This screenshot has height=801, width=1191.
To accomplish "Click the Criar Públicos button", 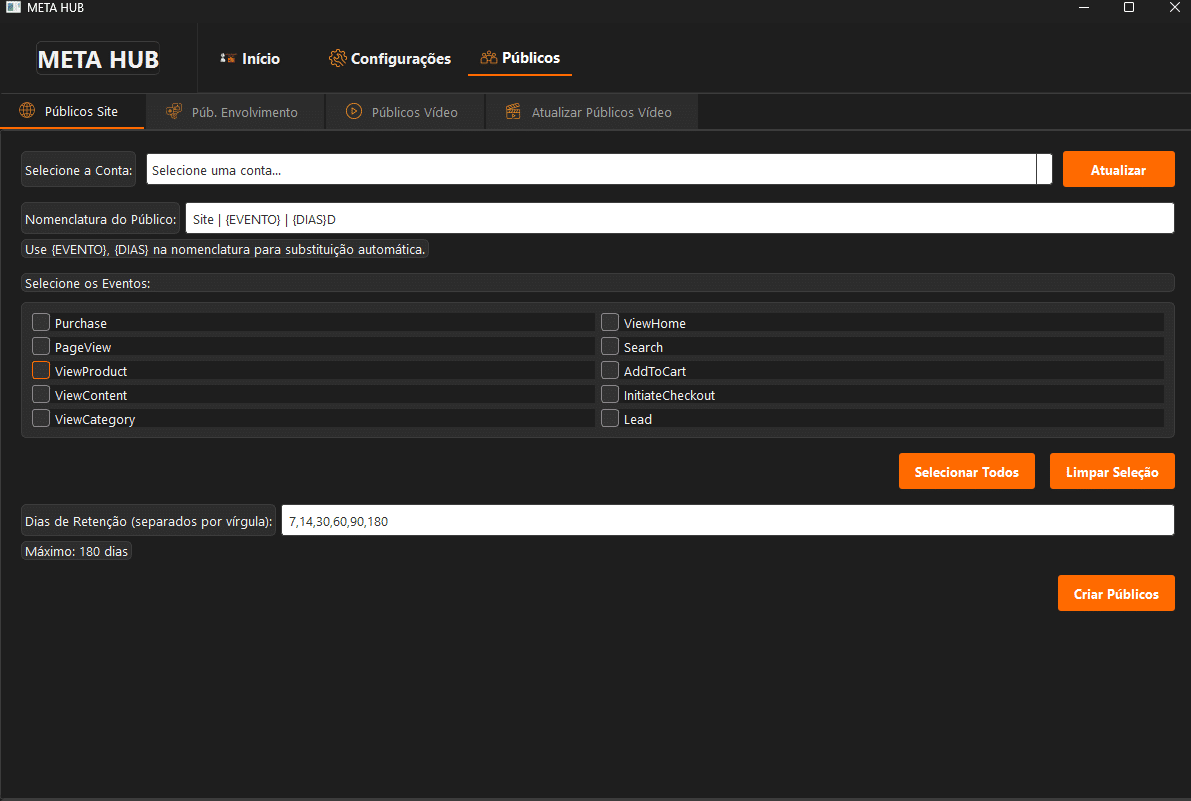I will (1116, 593).
